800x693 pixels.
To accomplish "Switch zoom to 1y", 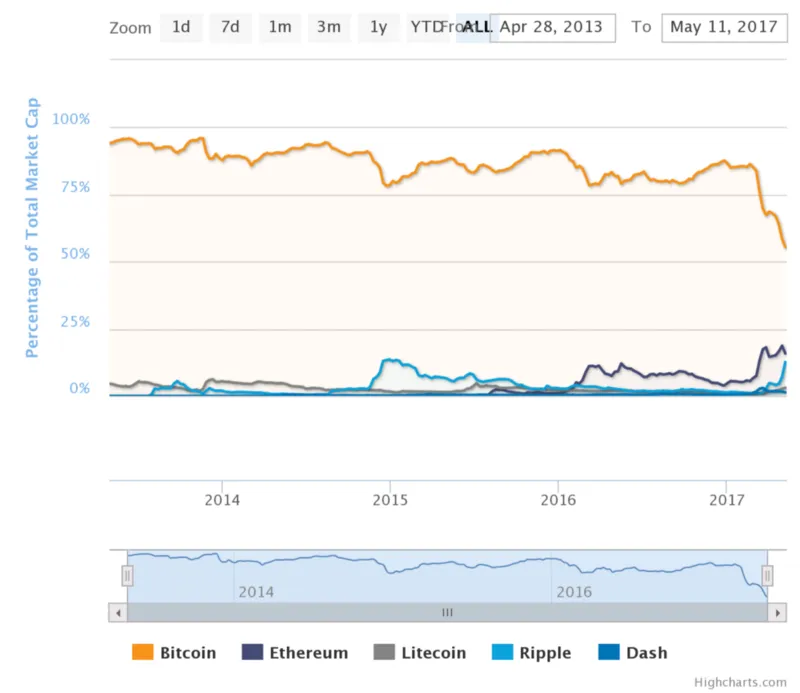I will point(379,27).
